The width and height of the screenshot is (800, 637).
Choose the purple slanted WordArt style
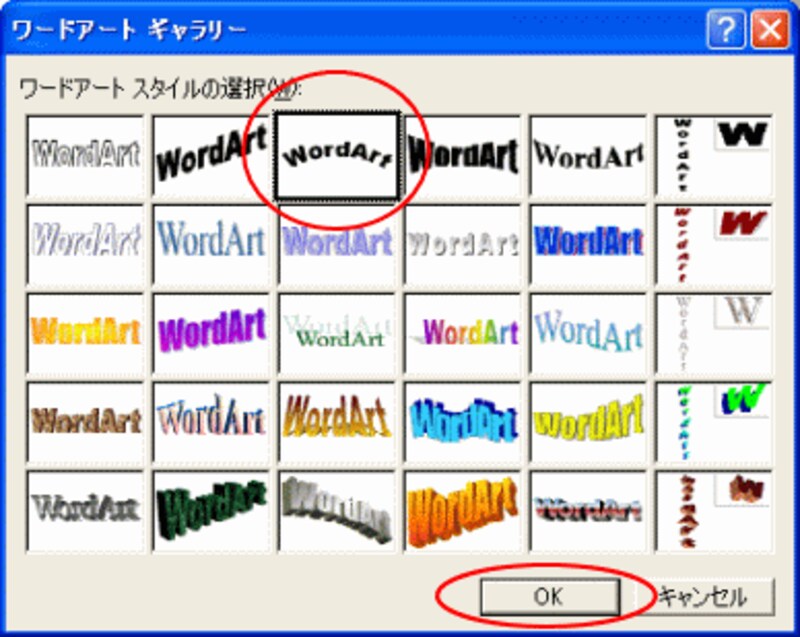211,333
